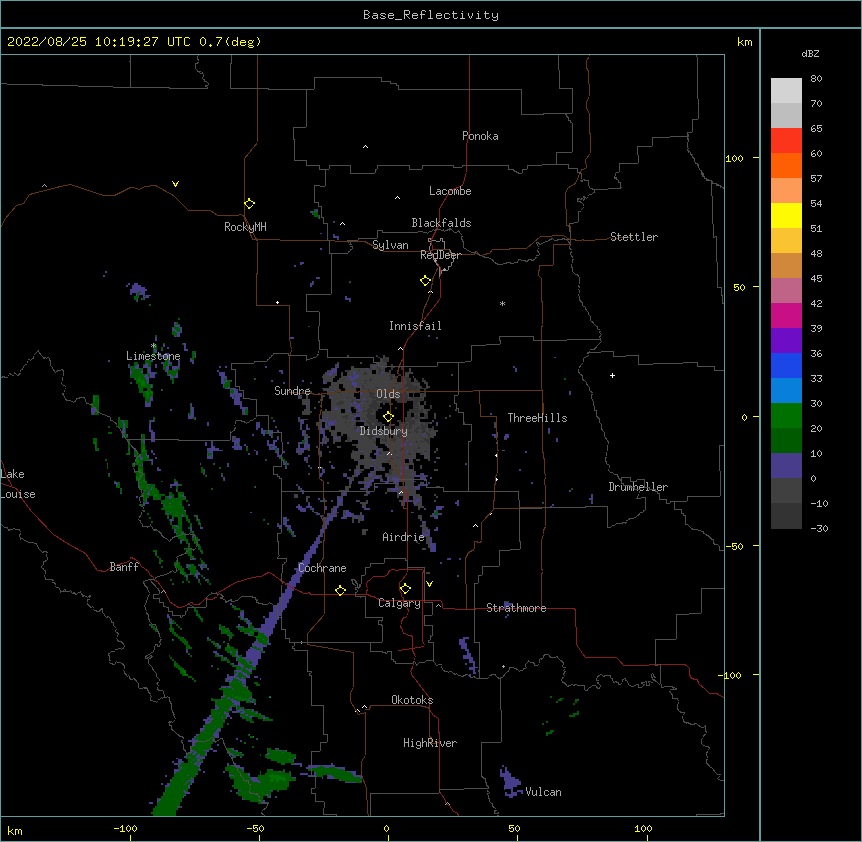Click the -100 tick on the bottom axis
862x842 pixels.
pyautogui.click(x=126, y=828)
